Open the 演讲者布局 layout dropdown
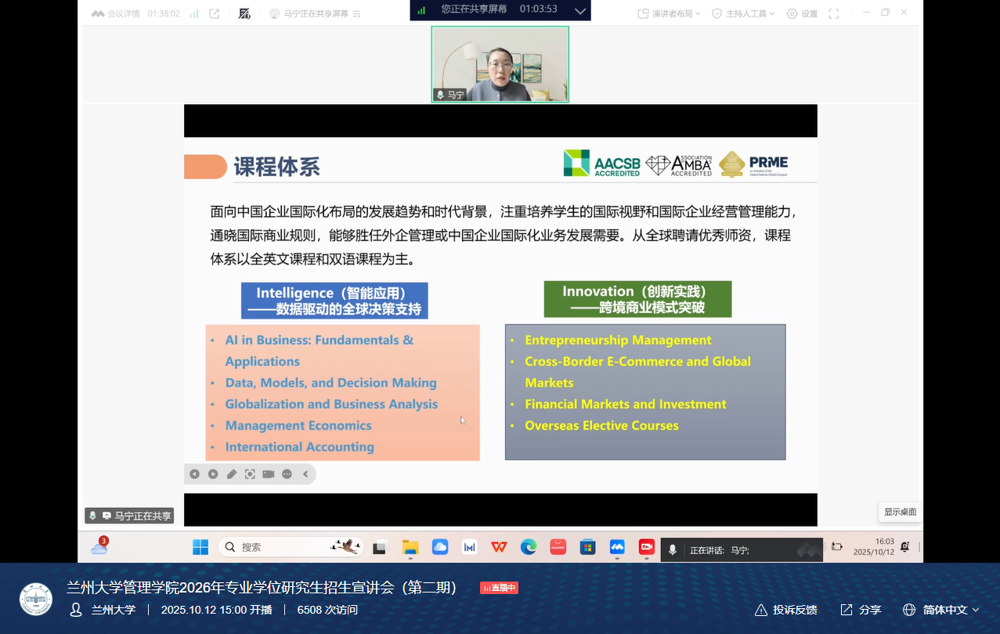1000x634 pixels. coord(669,14)
